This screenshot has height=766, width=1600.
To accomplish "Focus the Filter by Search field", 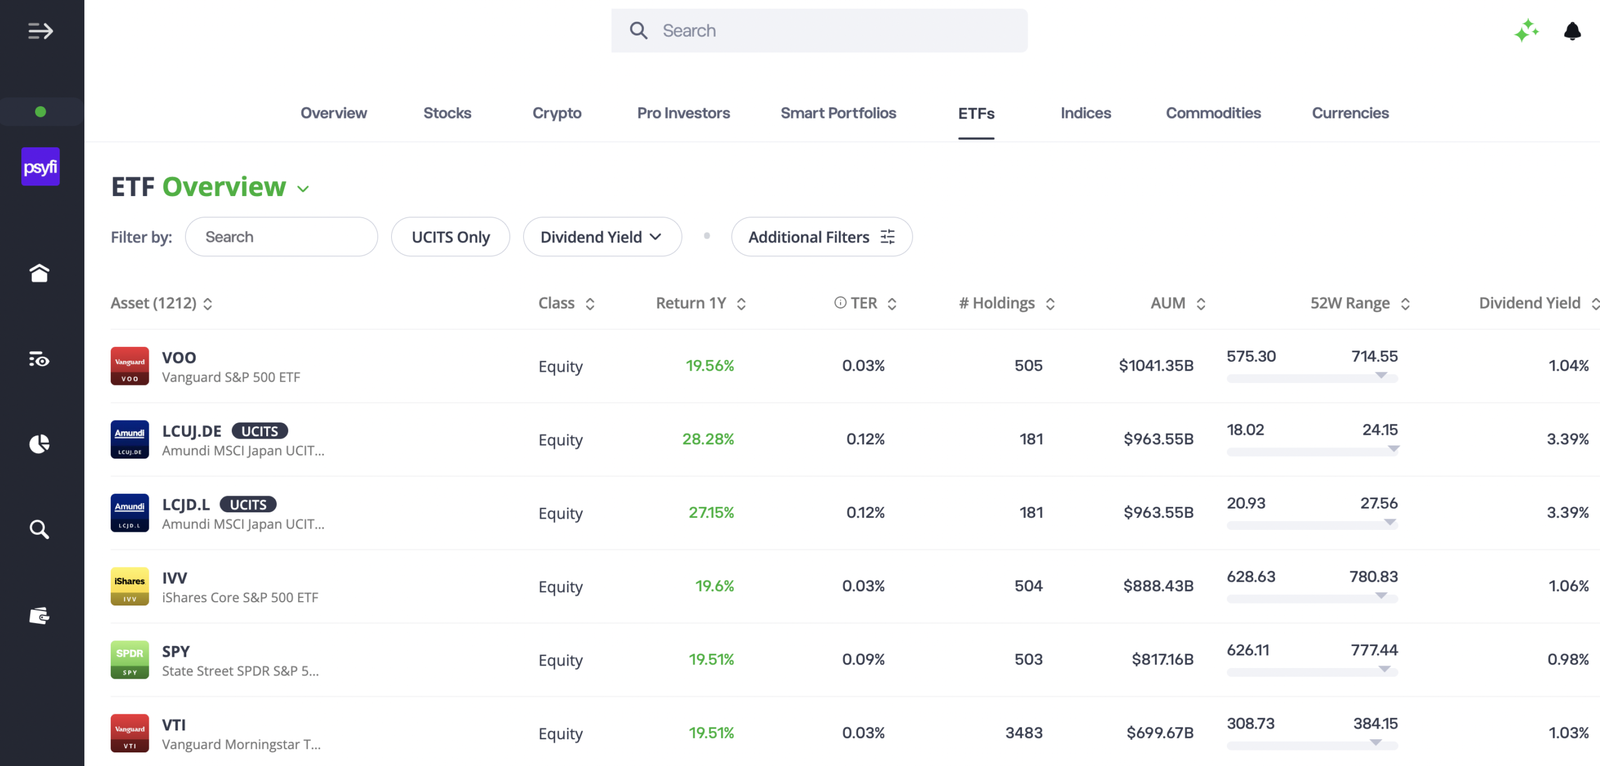I will [282, 237].
